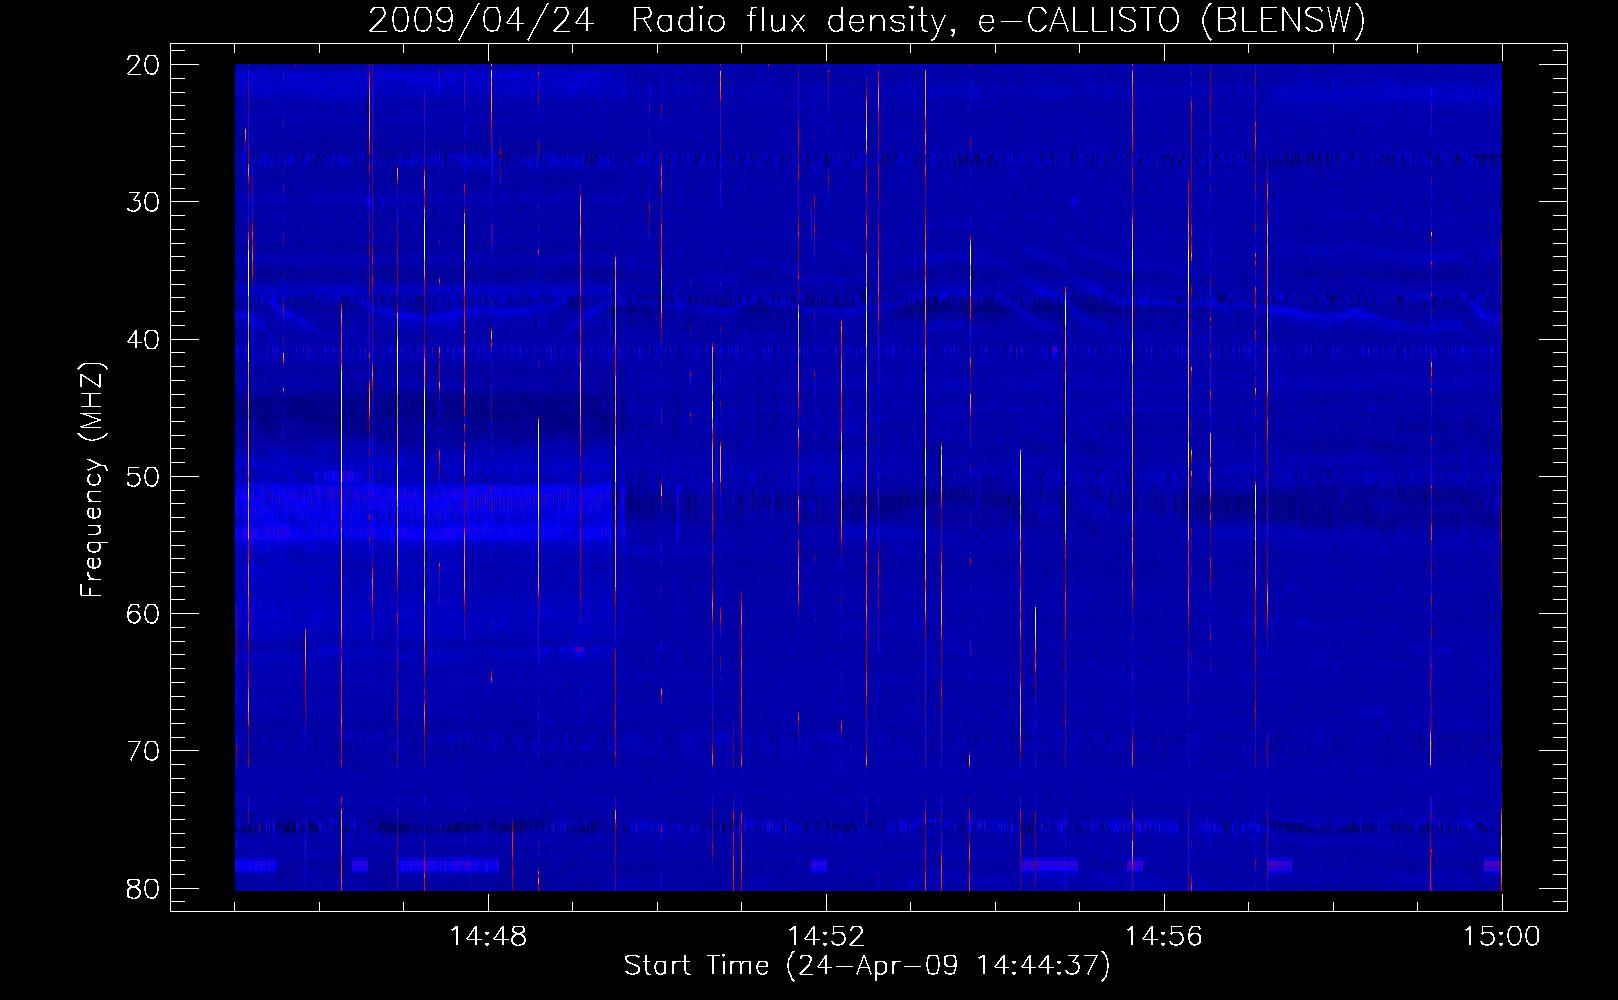Click the '80' frequency tick label
This screenshot has width=1618, height=1000.
click(144, 888)
